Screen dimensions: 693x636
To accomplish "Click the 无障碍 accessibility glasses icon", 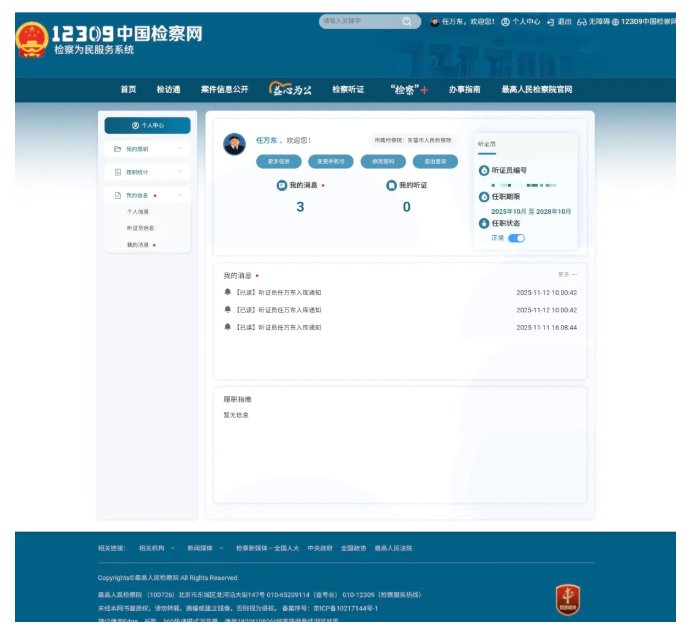I will click(582, 21).
